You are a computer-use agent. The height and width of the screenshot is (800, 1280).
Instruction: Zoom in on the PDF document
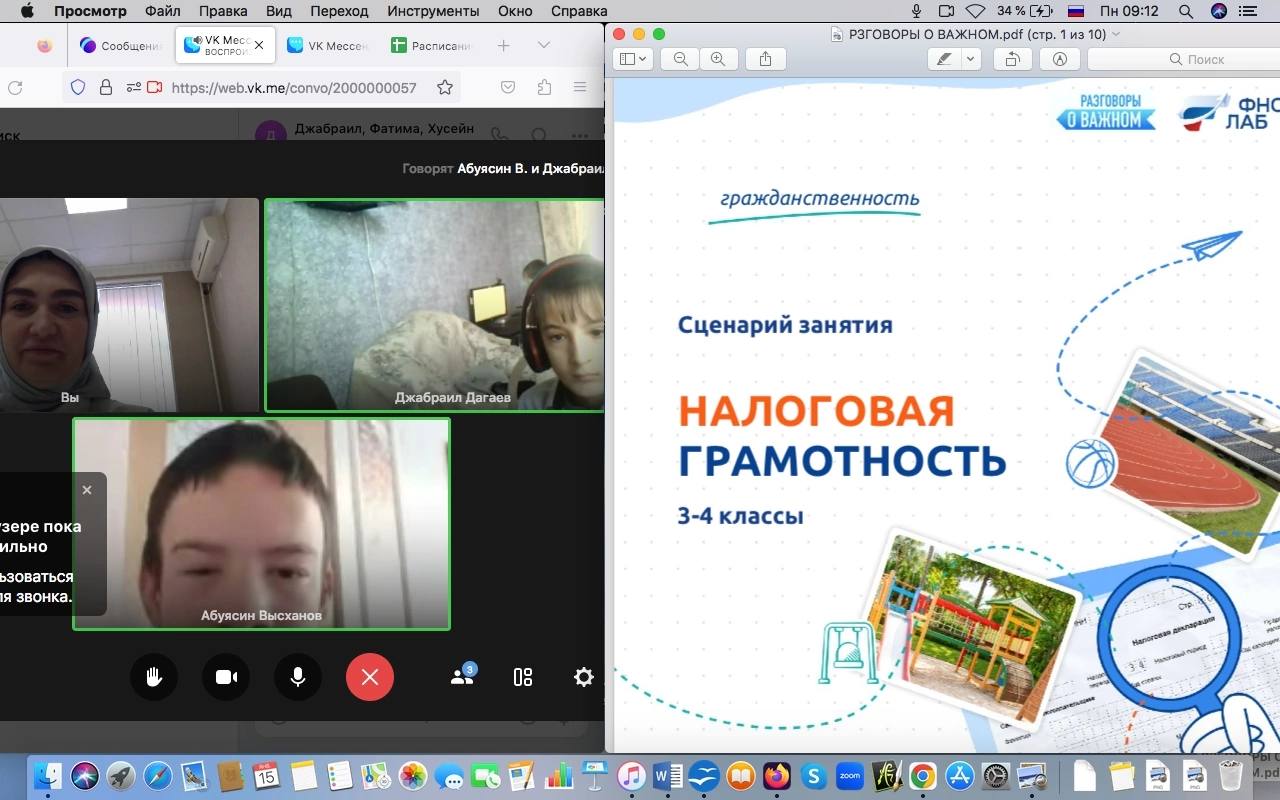pyautogui.click(x=717, y=59)
